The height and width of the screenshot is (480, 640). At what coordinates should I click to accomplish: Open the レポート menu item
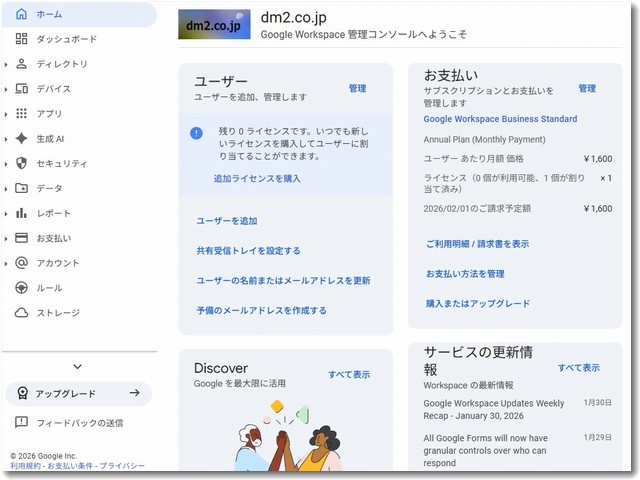click(80, 213)
